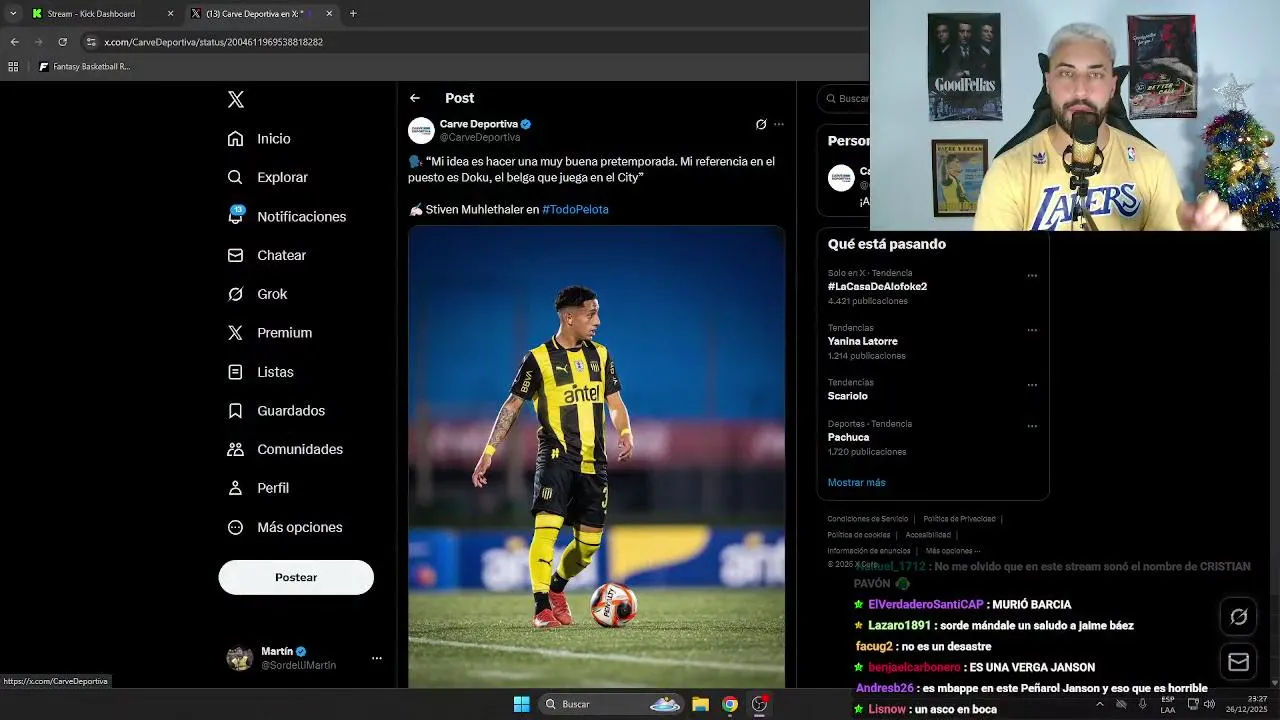The image size is (1280, 720).
Task: Click the Postear button
Action: [x=296, y=577]
